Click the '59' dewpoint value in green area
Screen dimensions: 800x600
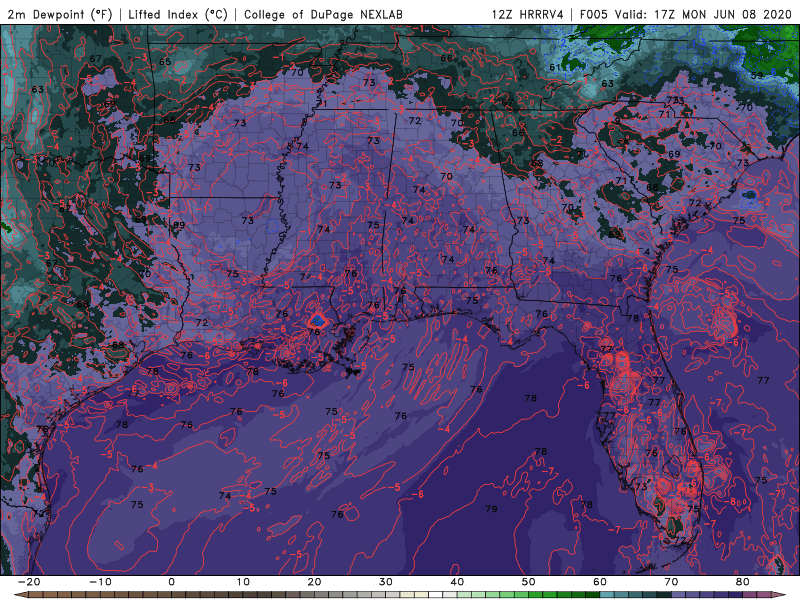click(x=757, y=76)
